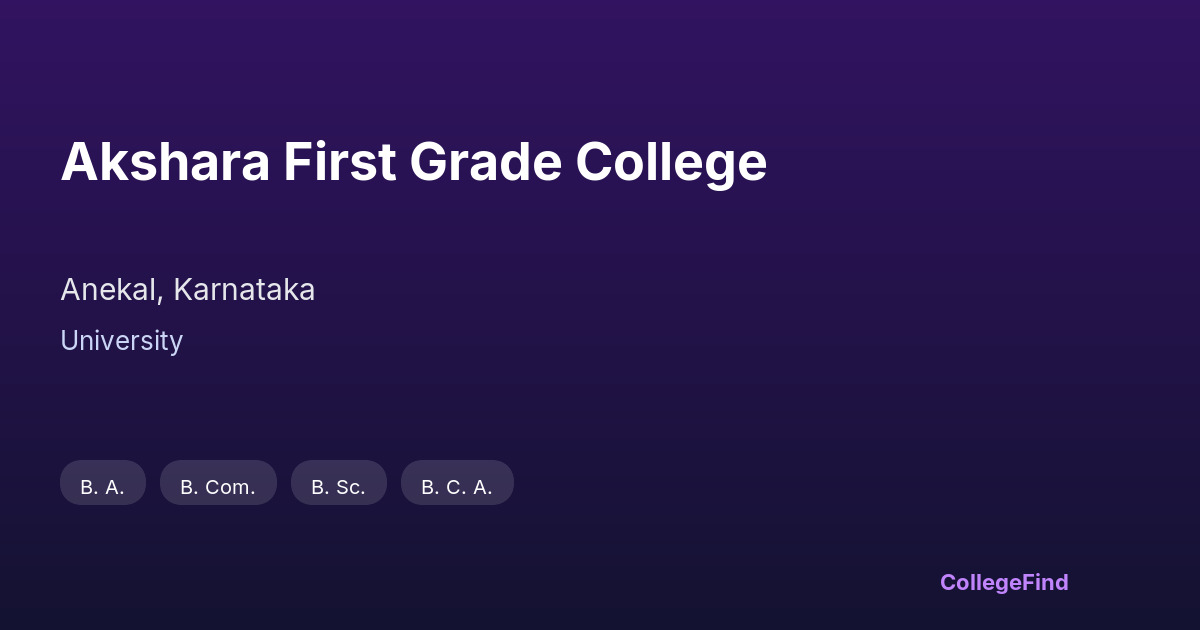Screen dimensions: 1200x630
Task: Open the Akshara First Grade College heading
Action: pos(413,162)
